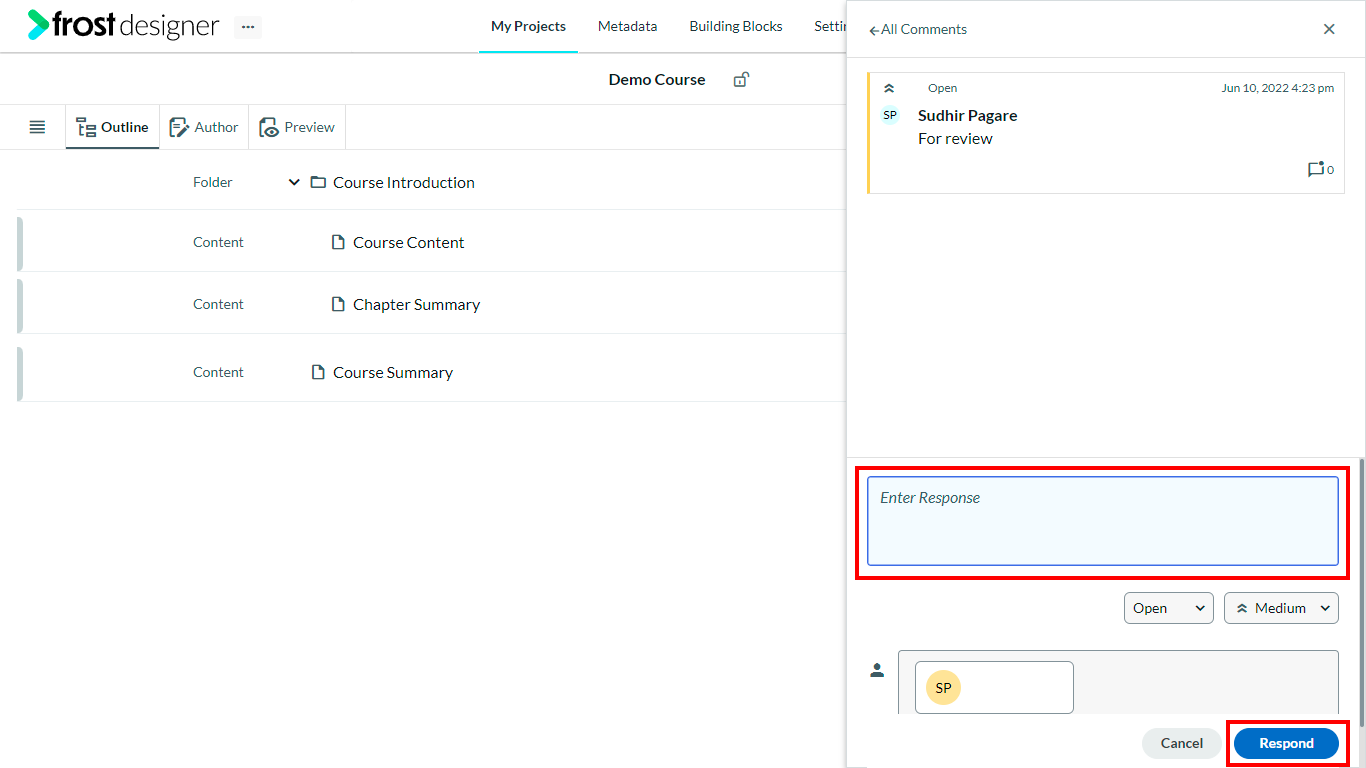
Task: Switch to the Author view
Action: (204, 127)
